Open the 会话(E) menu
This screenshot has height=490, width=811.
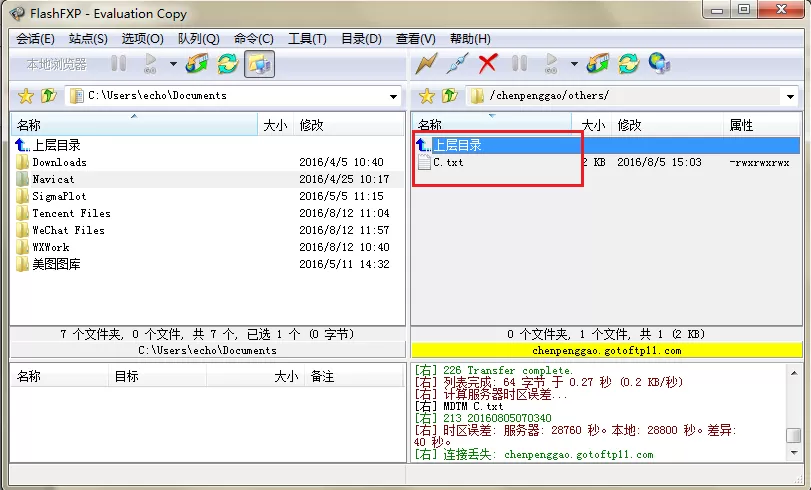click(35, 39)
